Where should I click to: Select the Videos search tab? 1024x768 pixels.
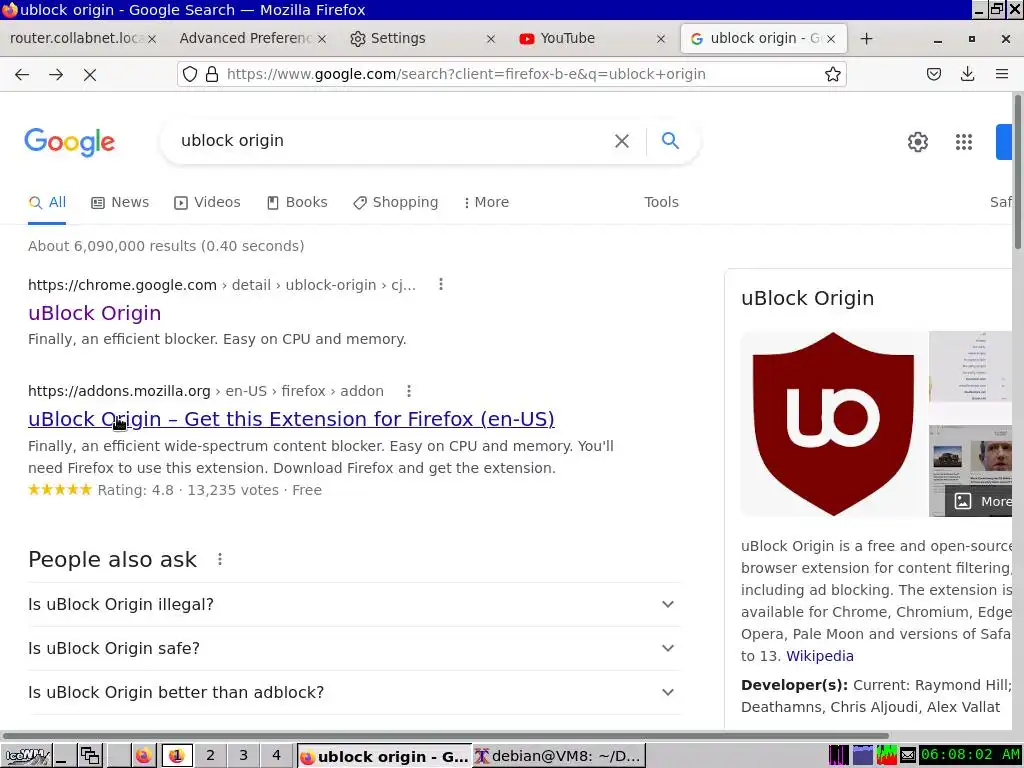click(x=207, y=202)
